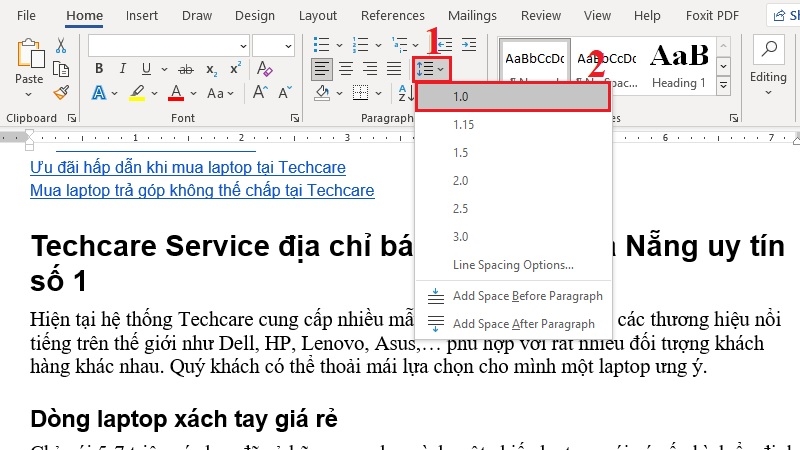This screenshot has width=800, height=450.
Task: Switch to the References tab
Action: click(393, 16)
